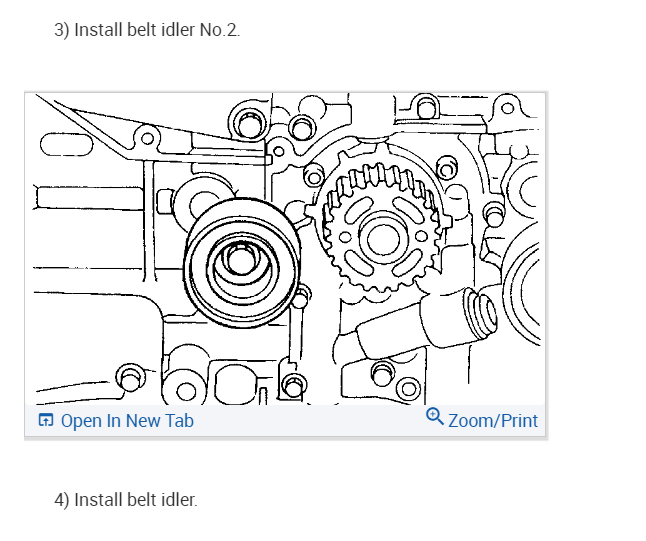Viewport: 646px width, 541px height.
Task: Click the small bolt hole upper-left of sprocket
Action: 314,176
